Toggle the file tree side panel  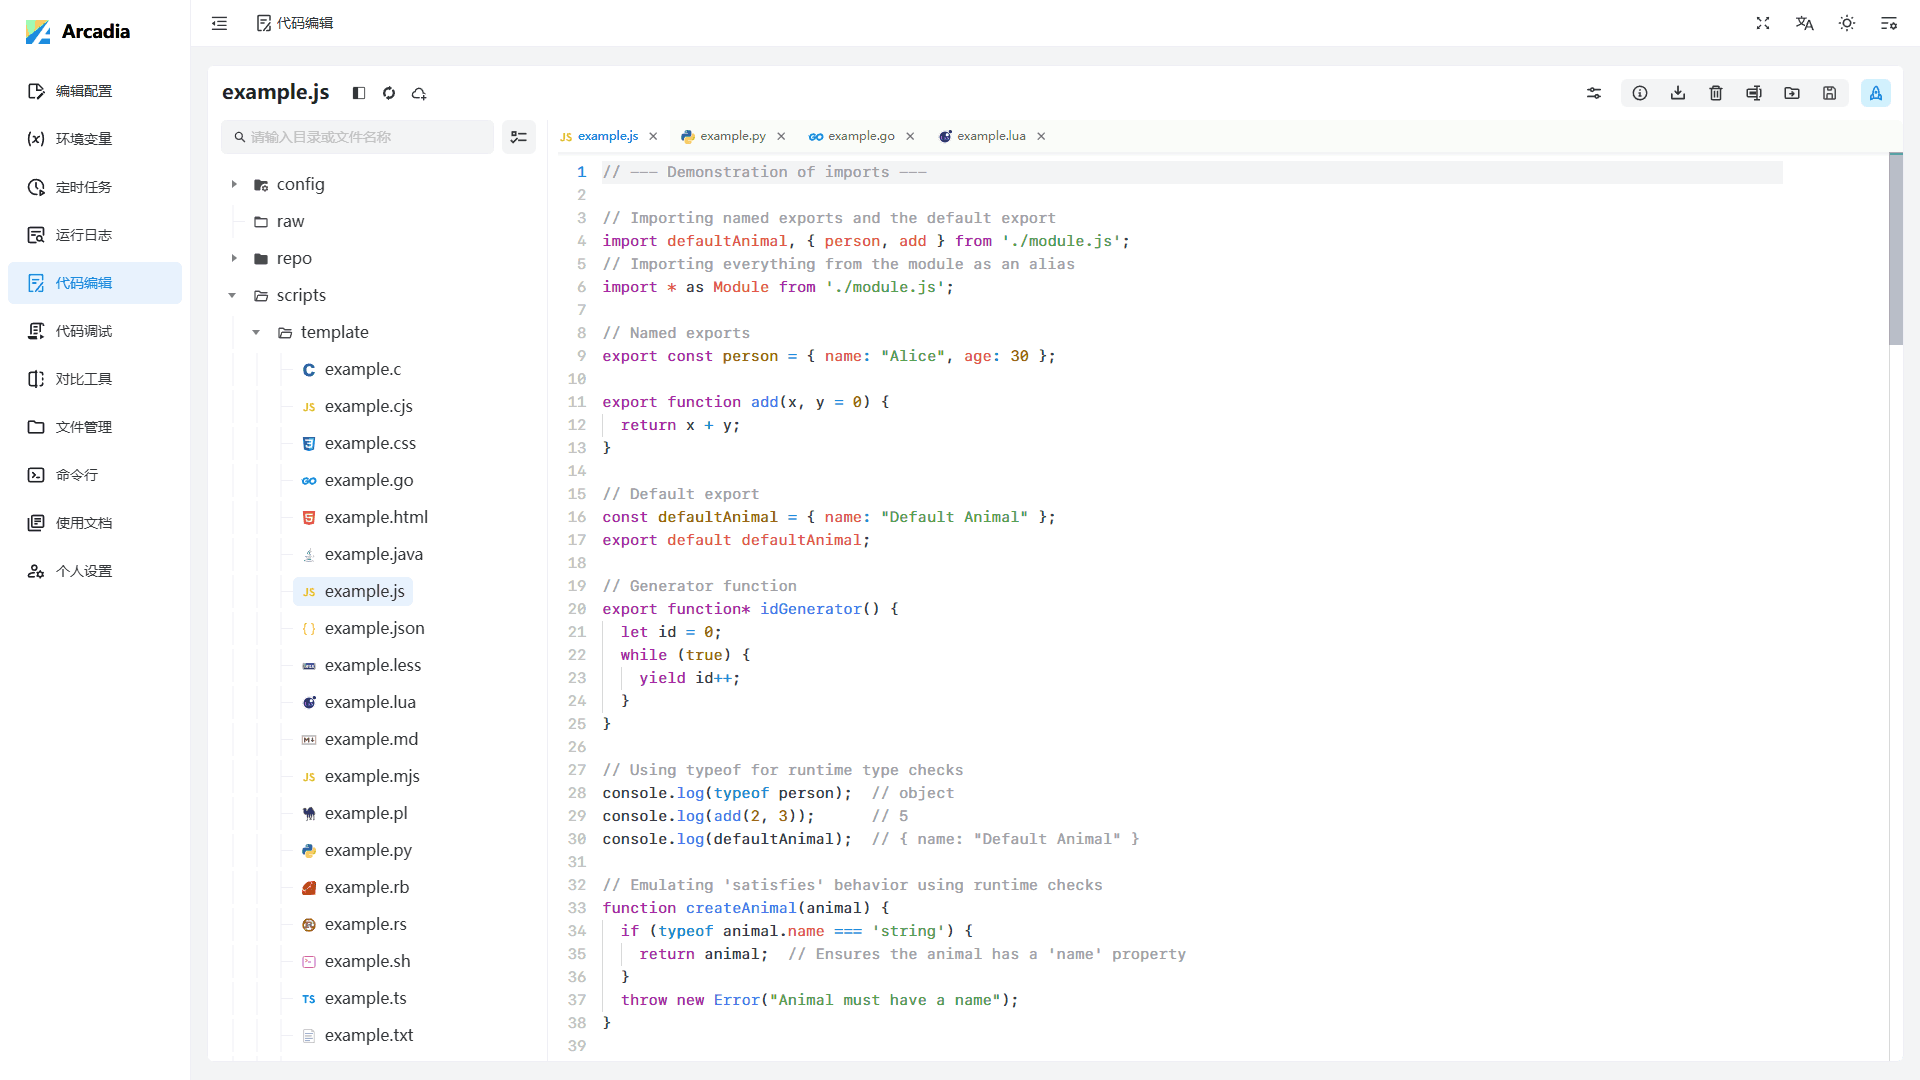pos(359,93)
